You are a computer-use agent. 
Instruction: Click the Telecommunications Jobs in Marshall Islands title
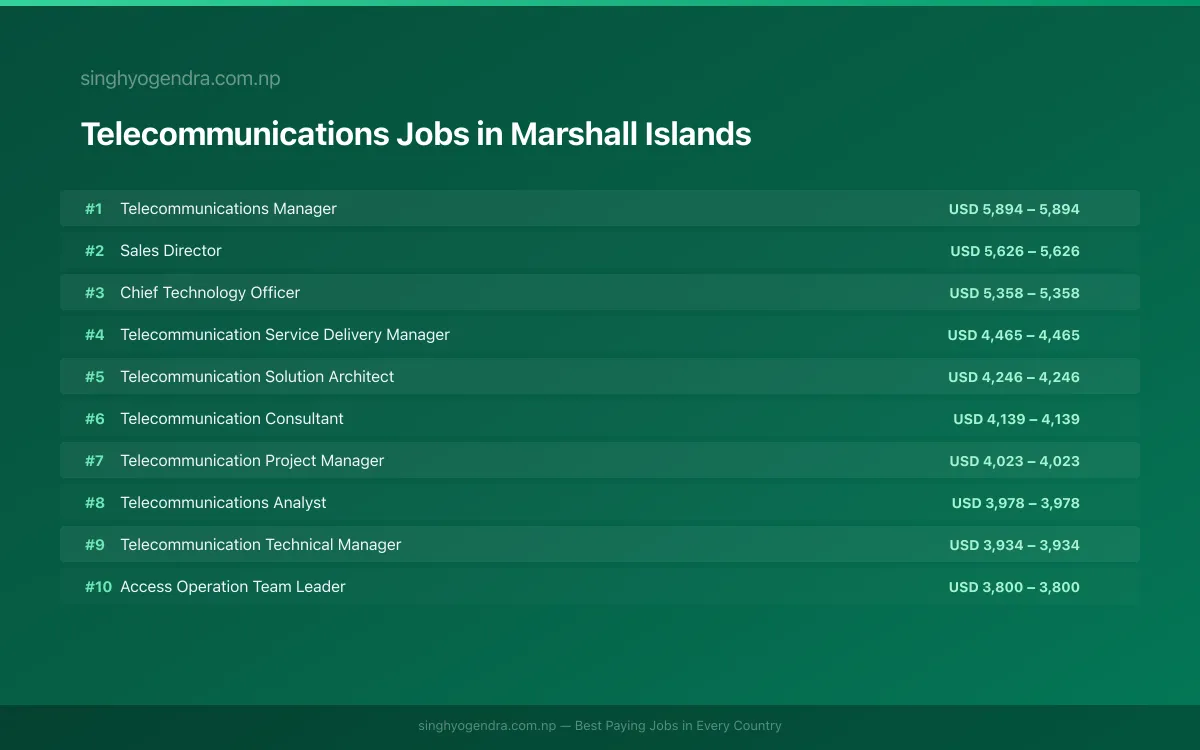click(x=416, y=134)
